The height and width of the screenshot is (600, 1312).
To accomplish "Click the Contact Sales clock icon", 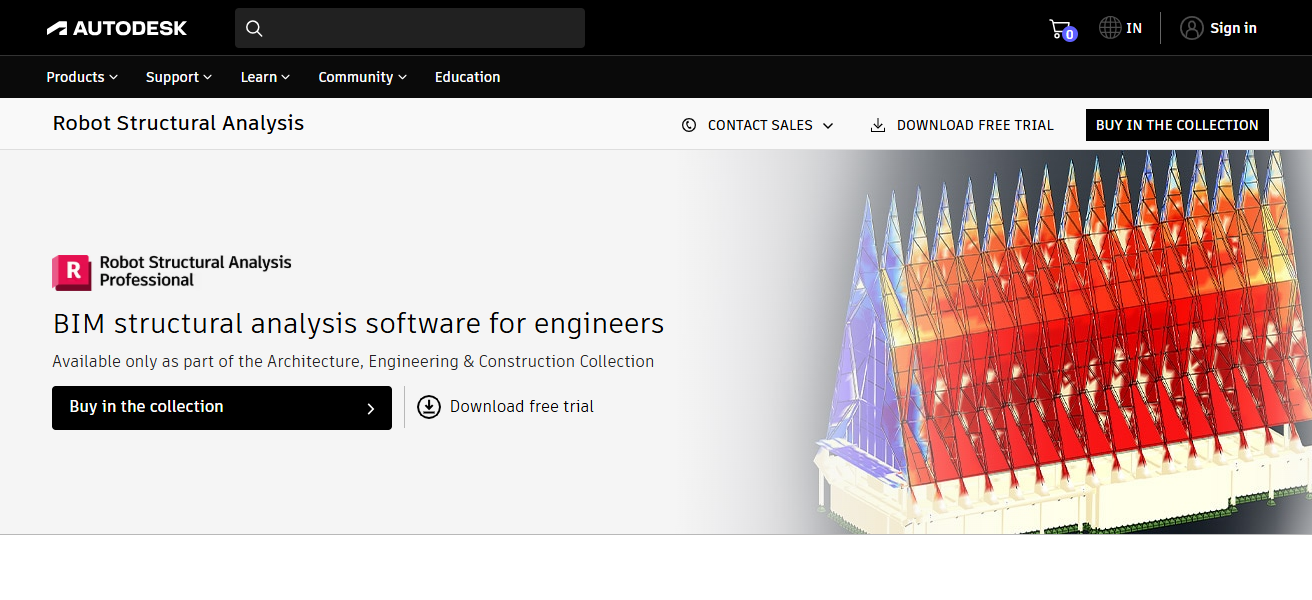I will pyautogui.click(x=689, y=125).
